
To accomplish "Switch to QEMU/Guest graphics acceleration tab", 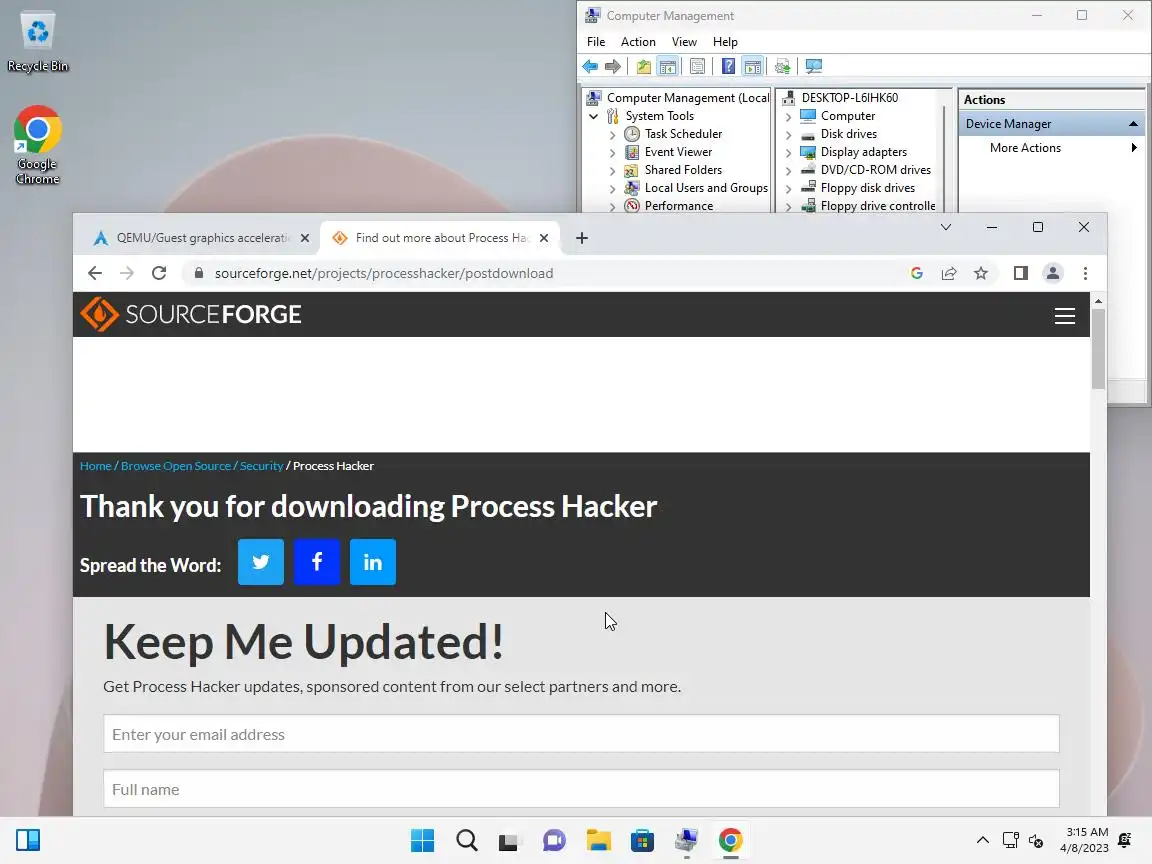I will [201, 238].
